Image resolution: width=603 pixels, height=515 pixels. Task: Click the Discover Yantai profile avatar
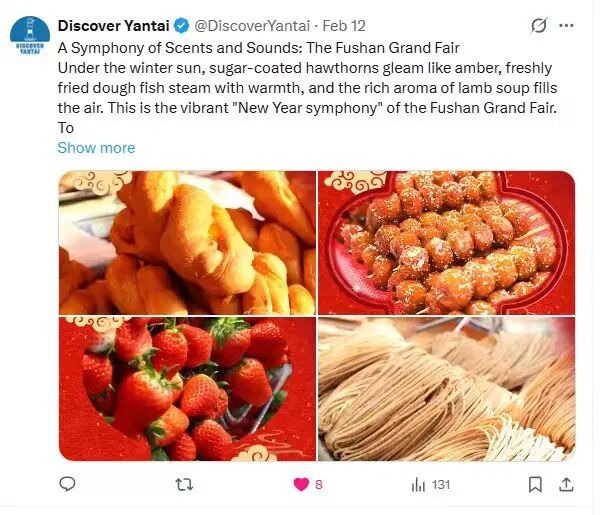[x=29, y=34]
